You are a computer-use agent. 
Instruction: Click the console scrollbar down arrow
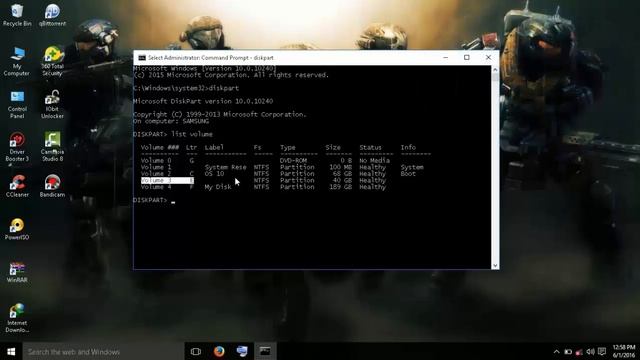495,265
